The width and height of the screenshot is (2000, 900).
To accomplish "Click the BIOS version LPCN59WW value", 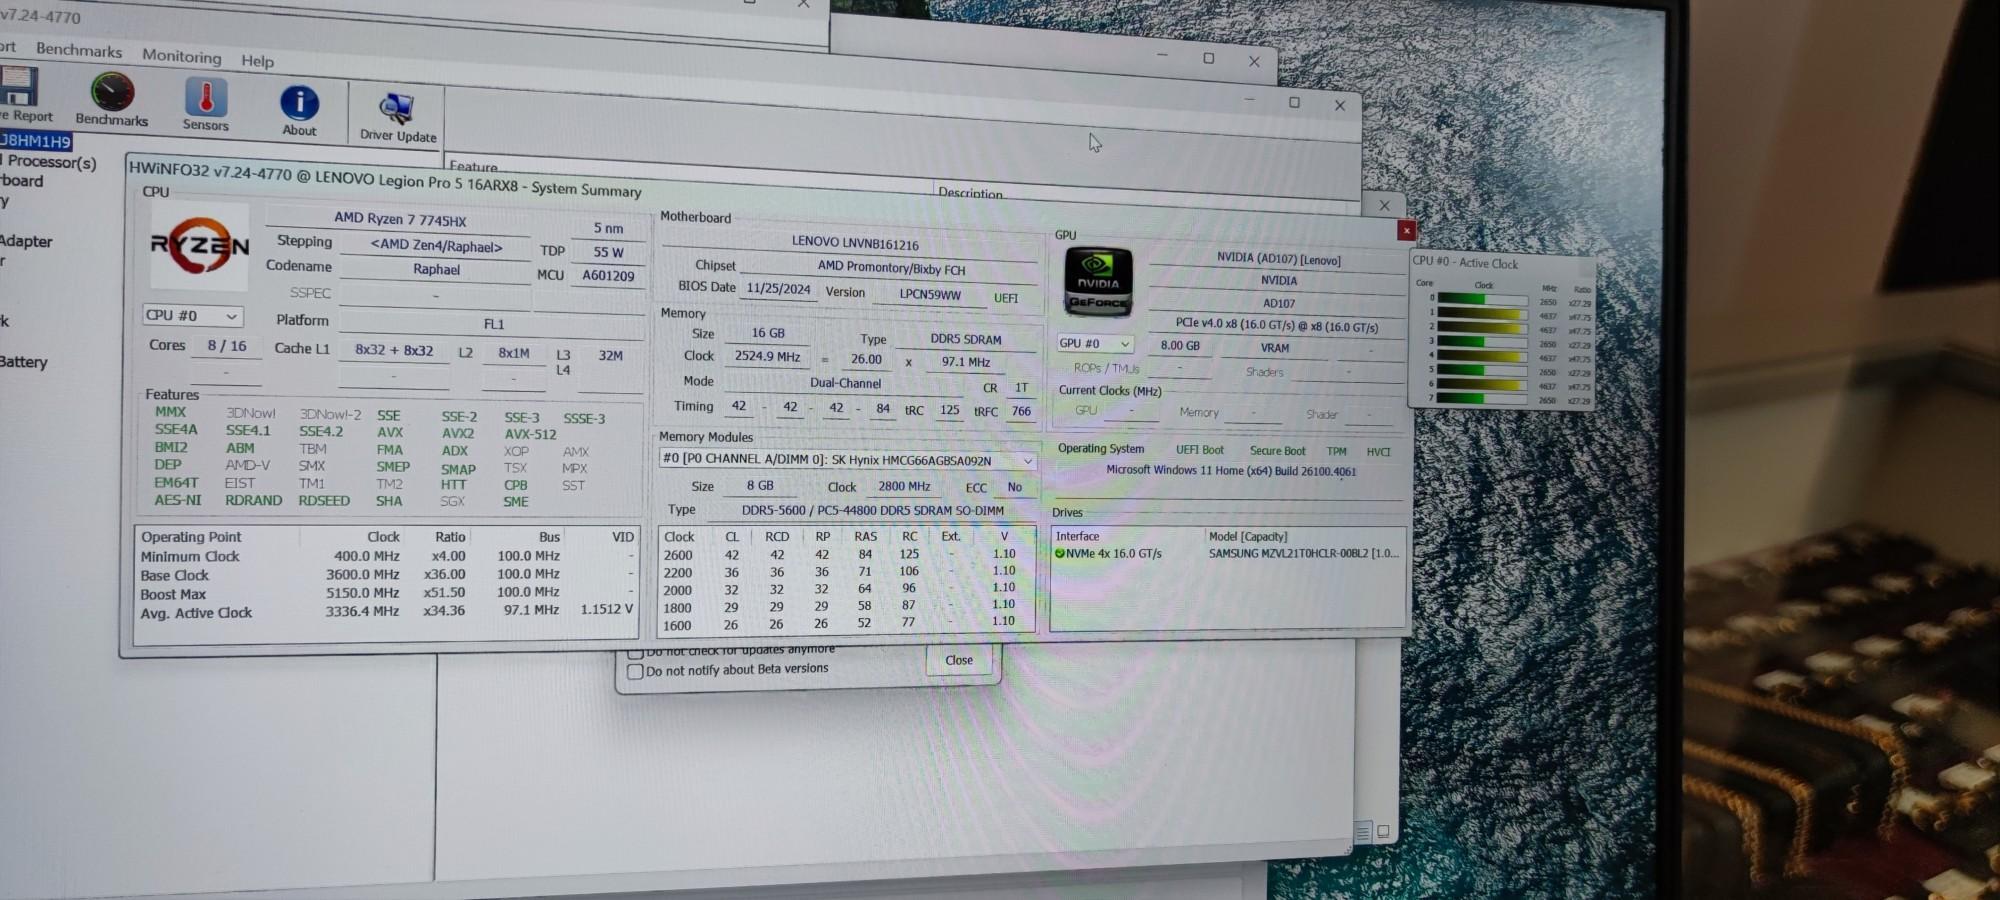I will click(x=930, y=295).
